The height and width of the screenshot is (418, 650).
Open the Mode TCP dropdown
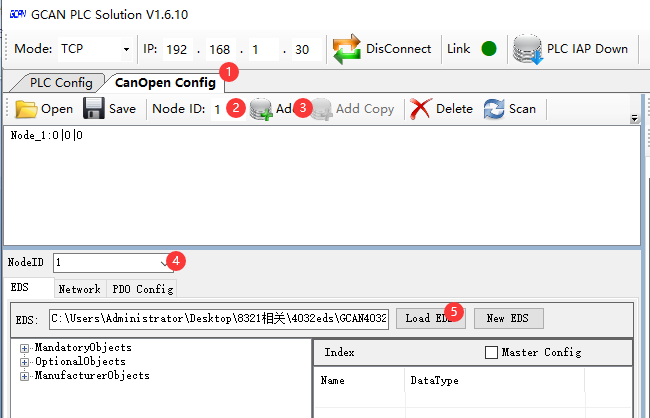click(x=126, y=49)
